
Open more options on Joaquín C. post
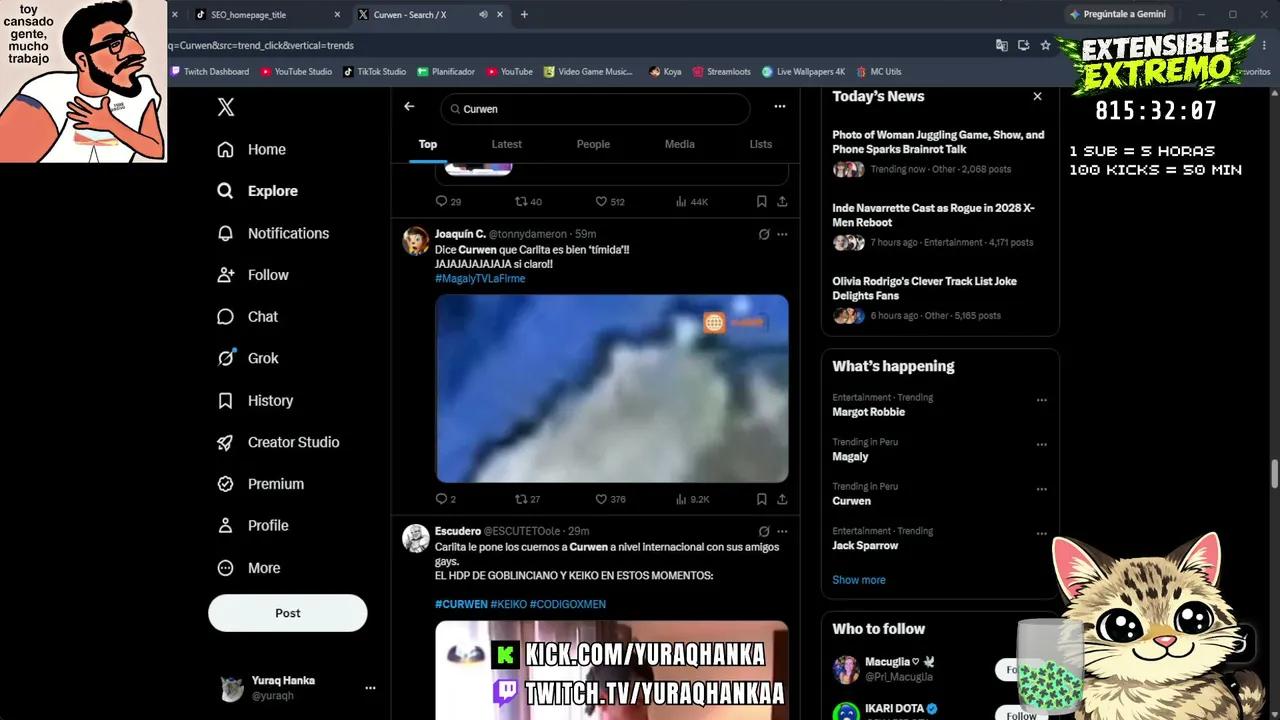pos(782,234)
